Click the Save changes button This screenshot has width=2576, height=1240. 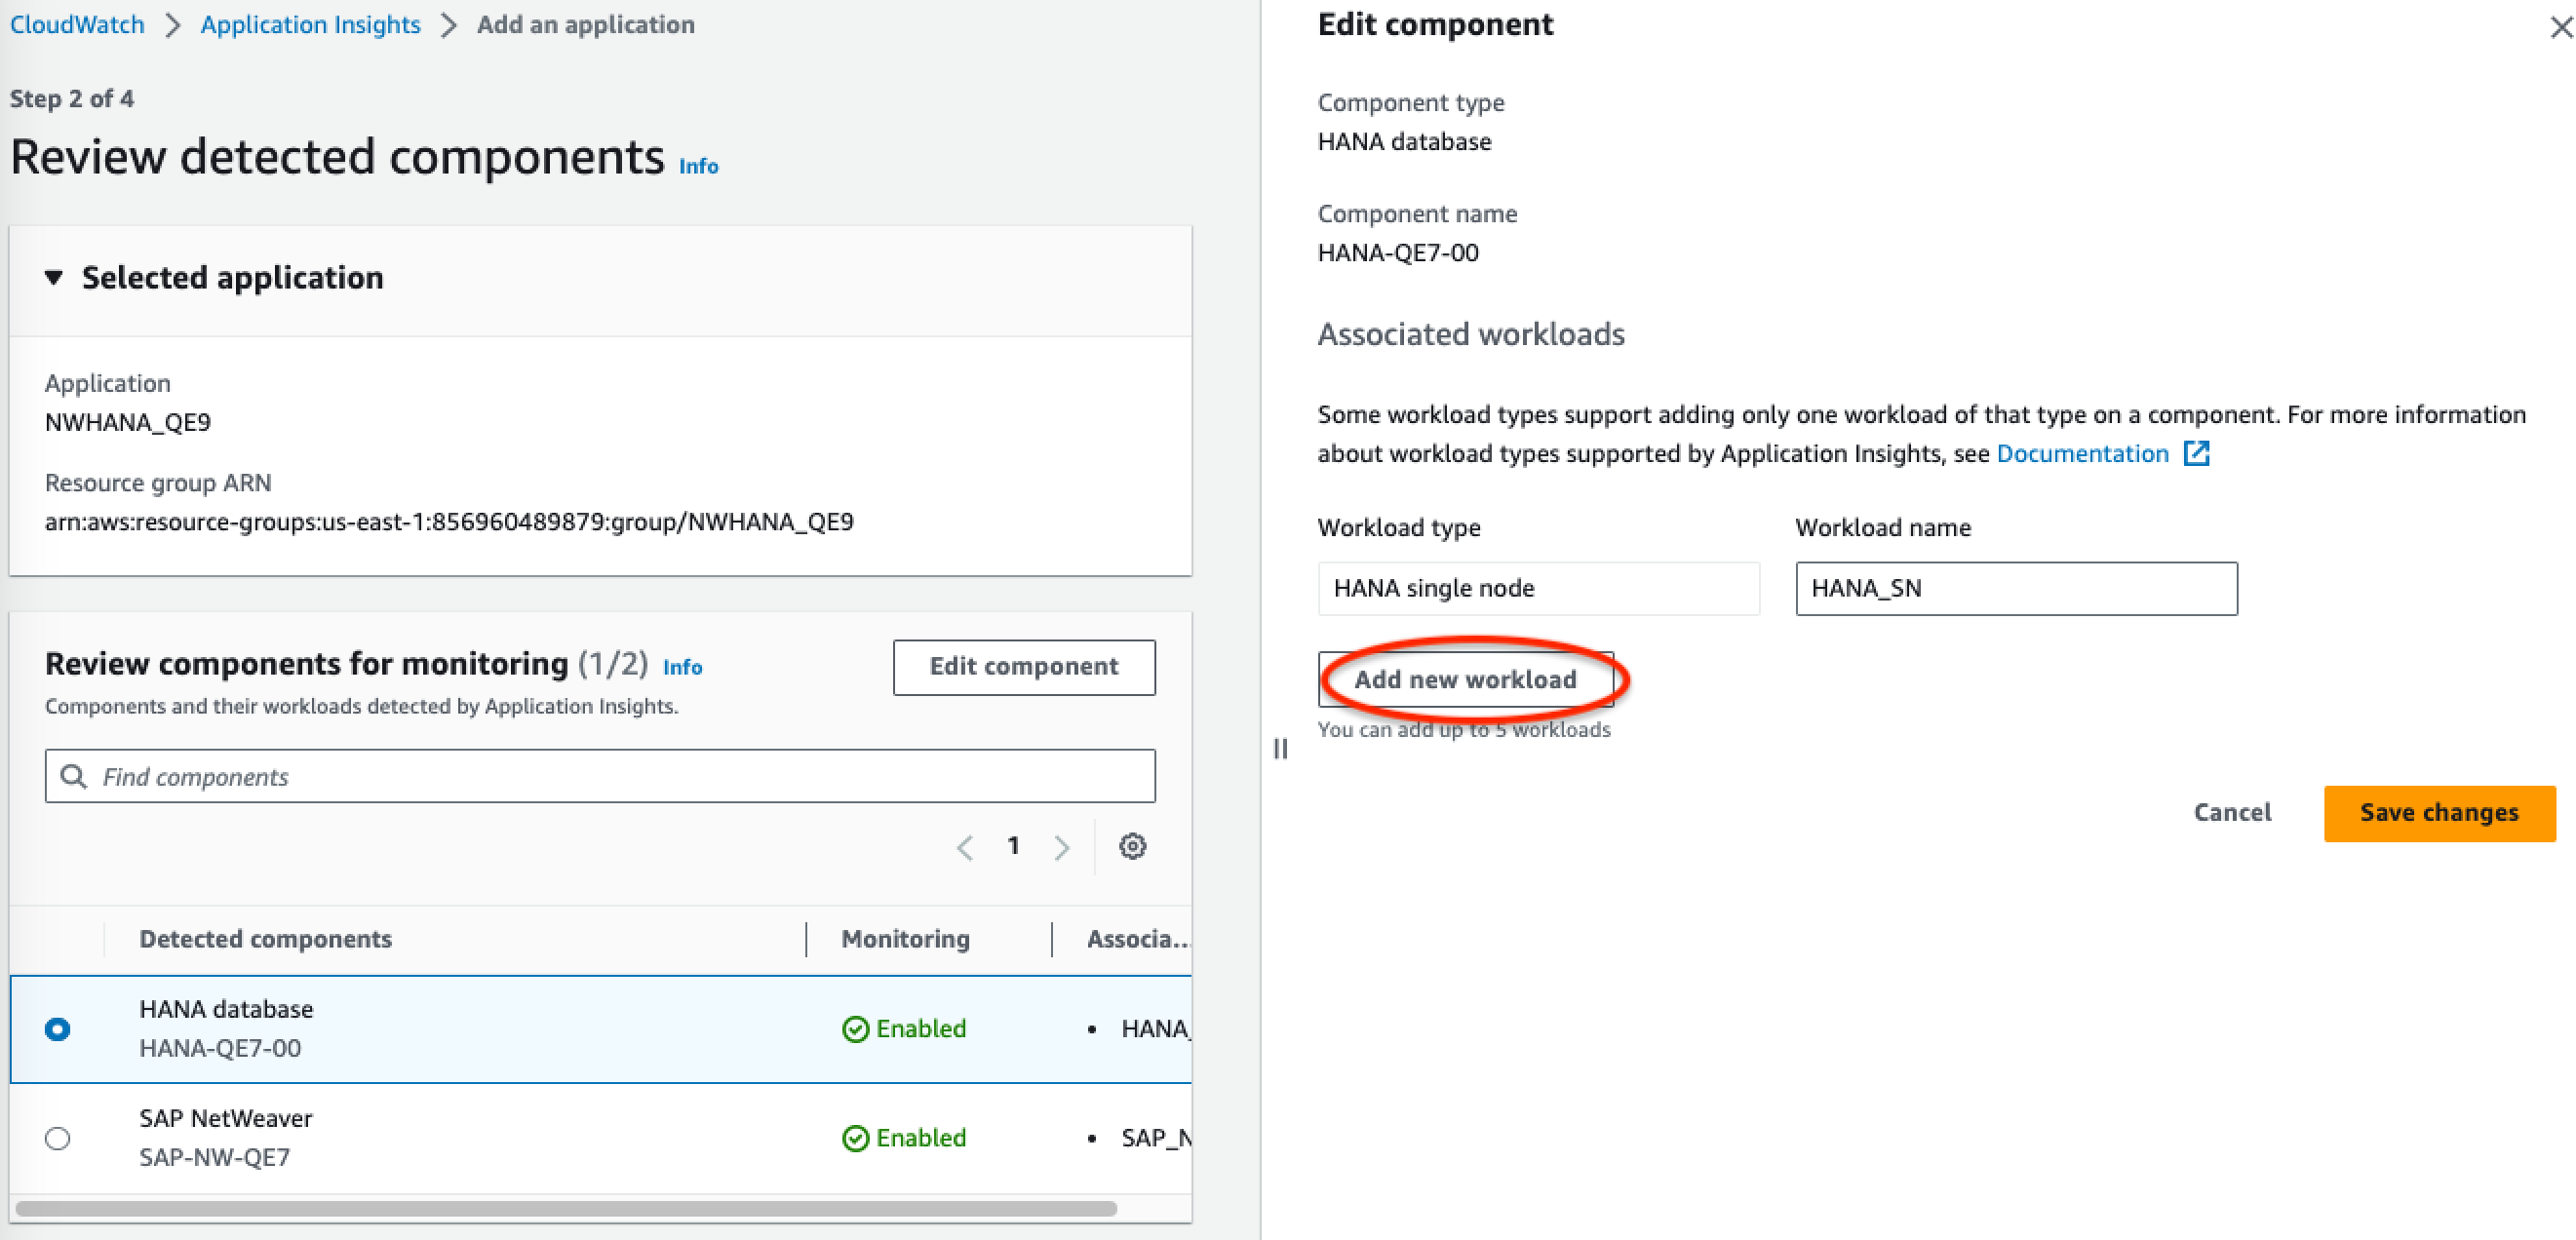[2439, 808]
